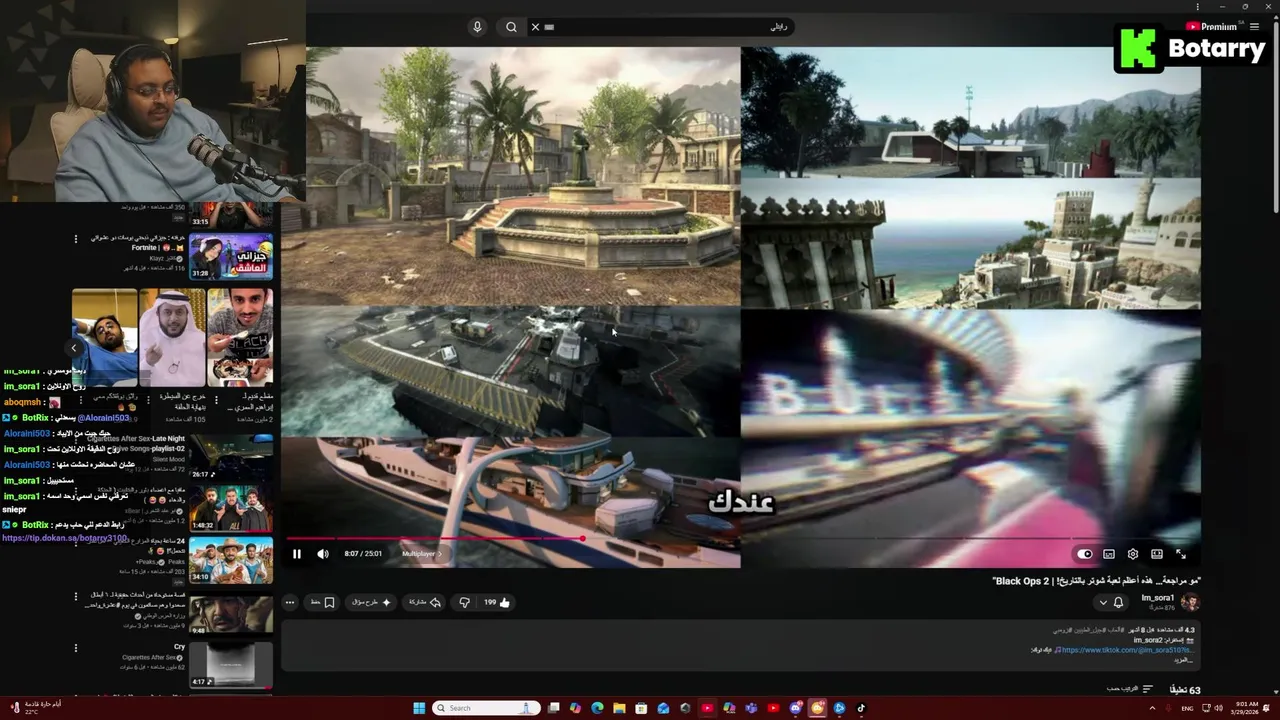The width and height of the screenshot is (1280, 720).
Task: Open File Explorer from taskbar
Action: point(619,708)
